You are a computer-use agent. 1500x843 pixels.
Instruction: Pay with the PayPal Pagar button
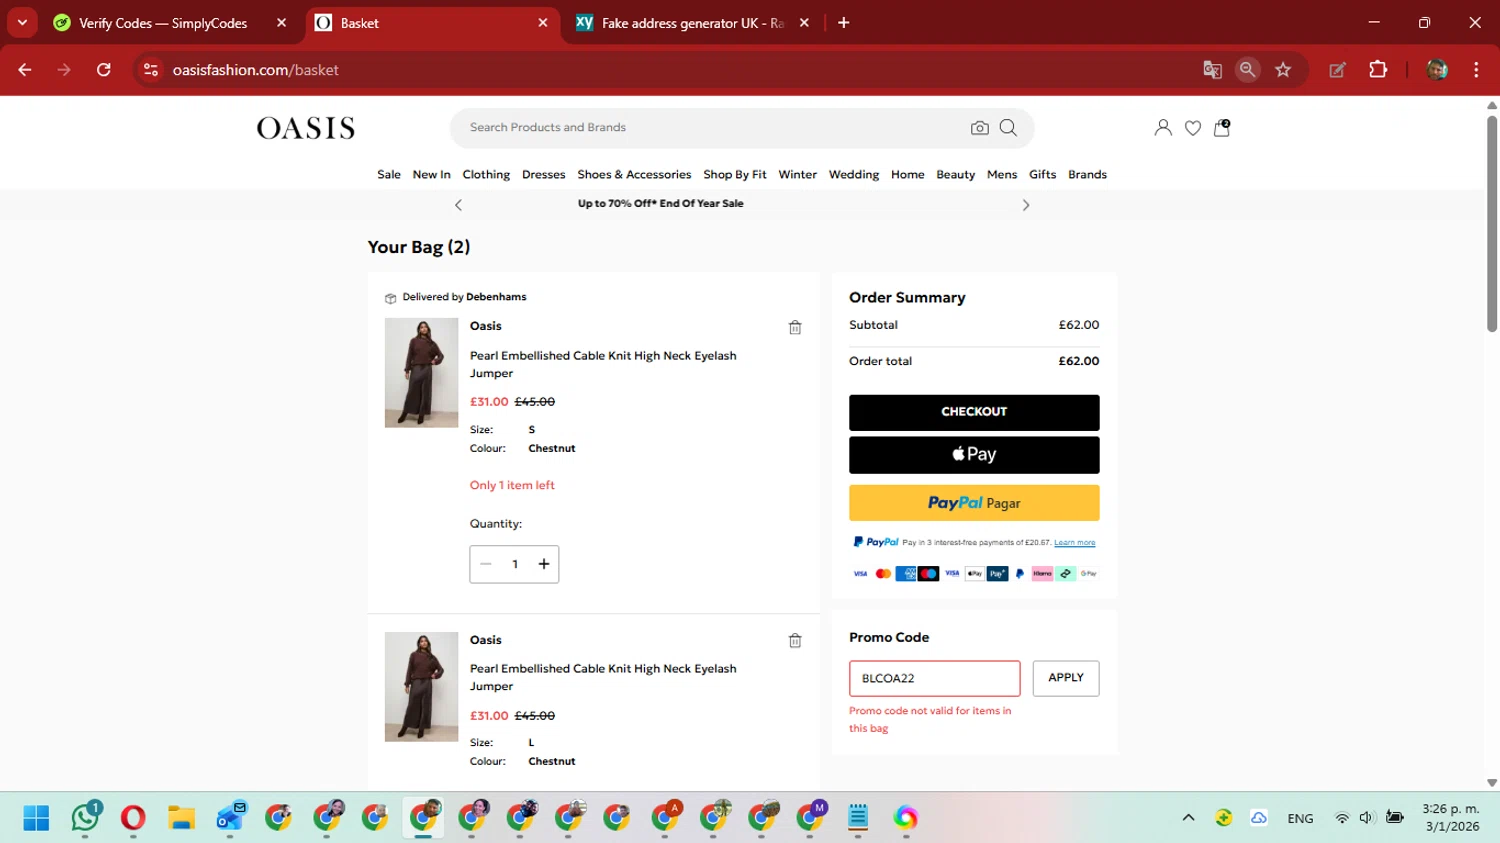[x=974, y=503]
